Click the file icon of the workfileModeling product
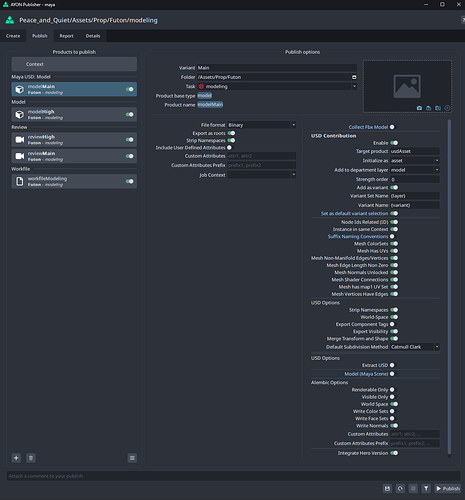 tap(20, 181)
